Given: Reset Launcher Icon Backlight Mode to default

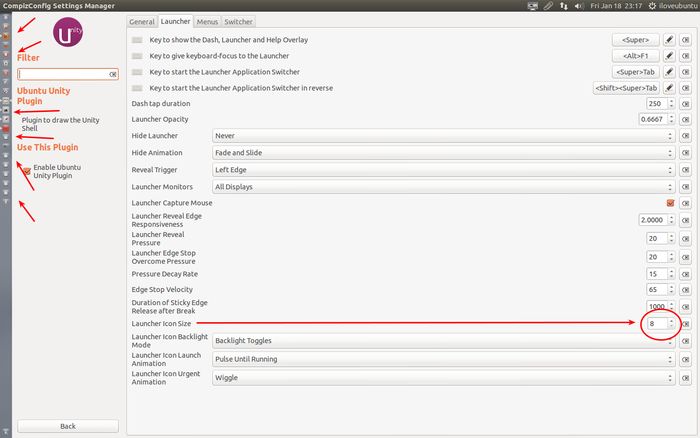Looking at the screenshot, I should pyautogui.click(x=685, y=341).
